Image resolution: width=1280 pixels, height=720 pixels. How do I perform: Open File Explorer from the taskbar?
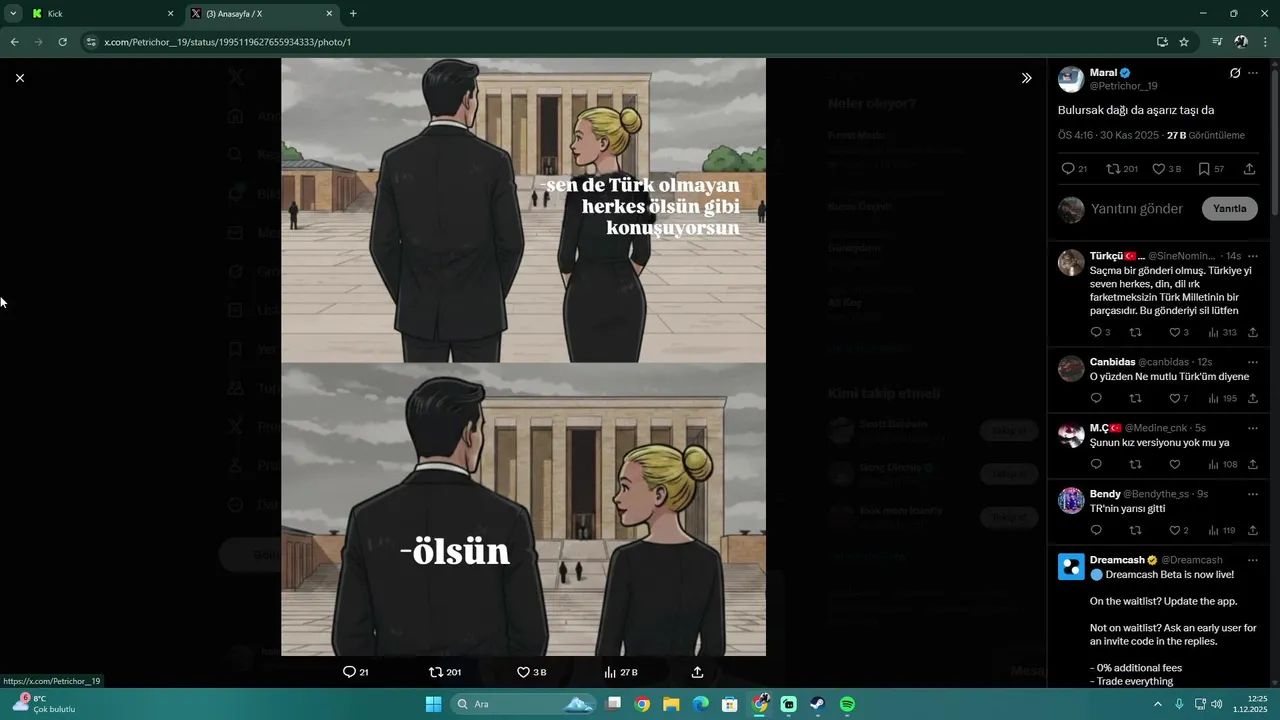coord(671,704)
